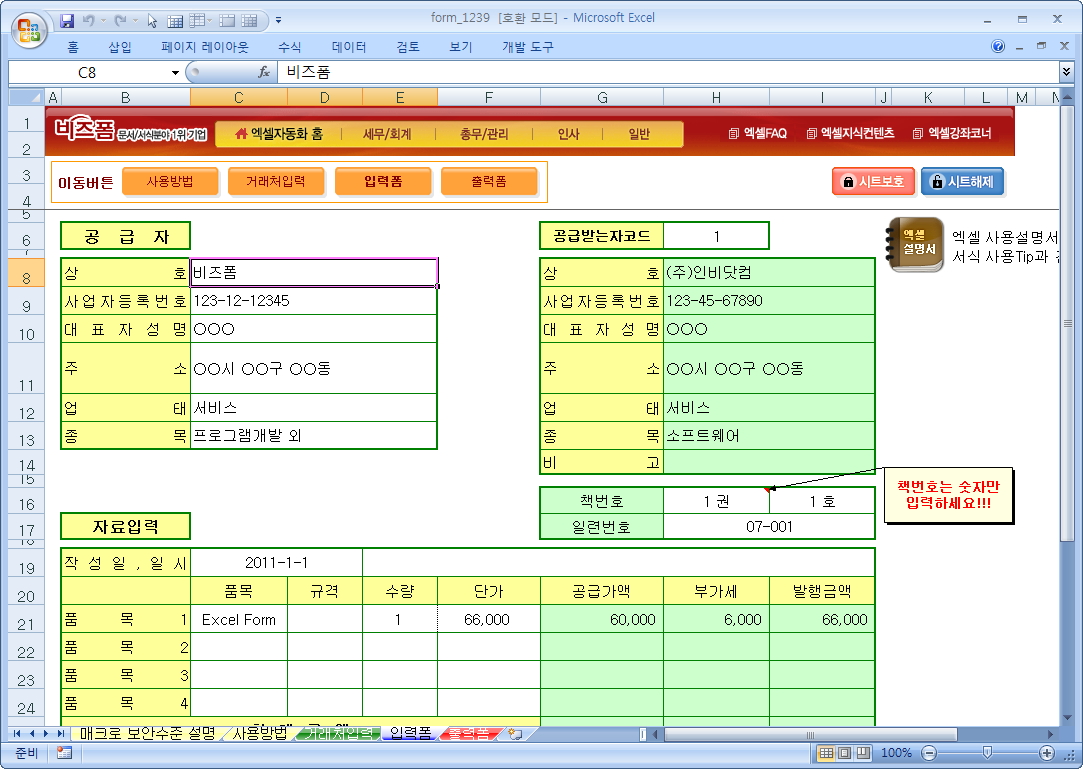
Task: Click the 시트보호 button
Action: pyautogui.click(x=872, y=182)
